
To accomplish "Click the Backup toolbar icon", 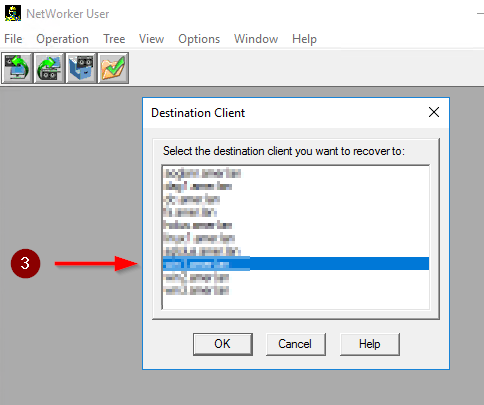I will tap(17, 68).
